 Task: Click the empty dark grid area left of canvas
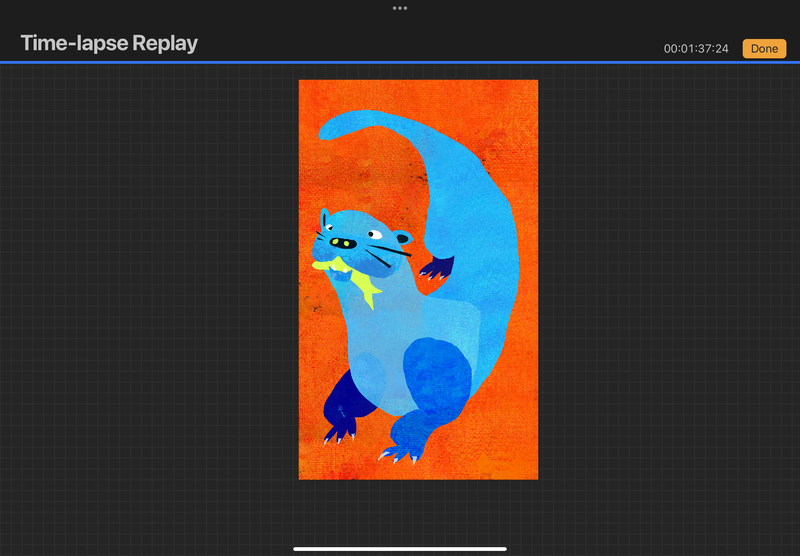click(x=150, y=300)
